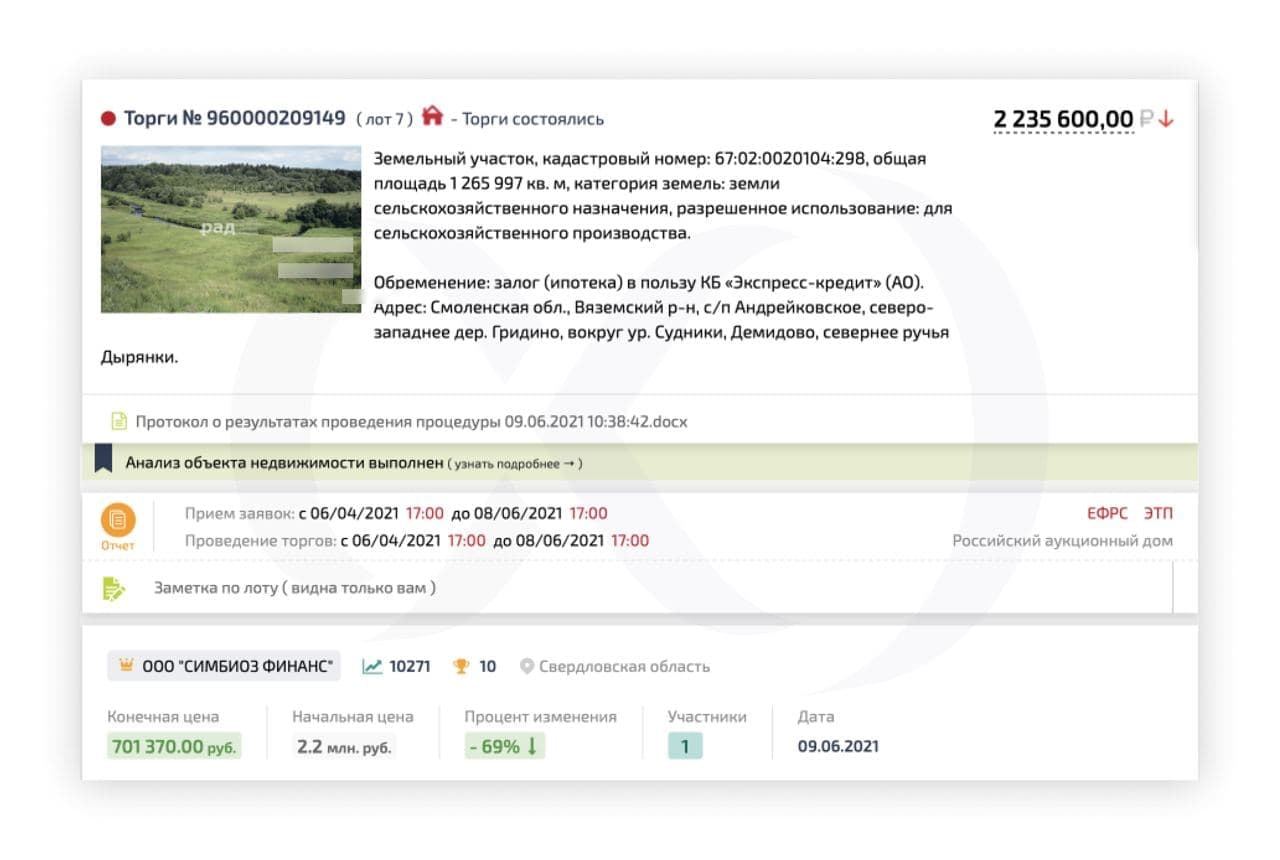Click the Прием заявок date line
Screen dimensions: 1280x860
[x=396, y=514]
